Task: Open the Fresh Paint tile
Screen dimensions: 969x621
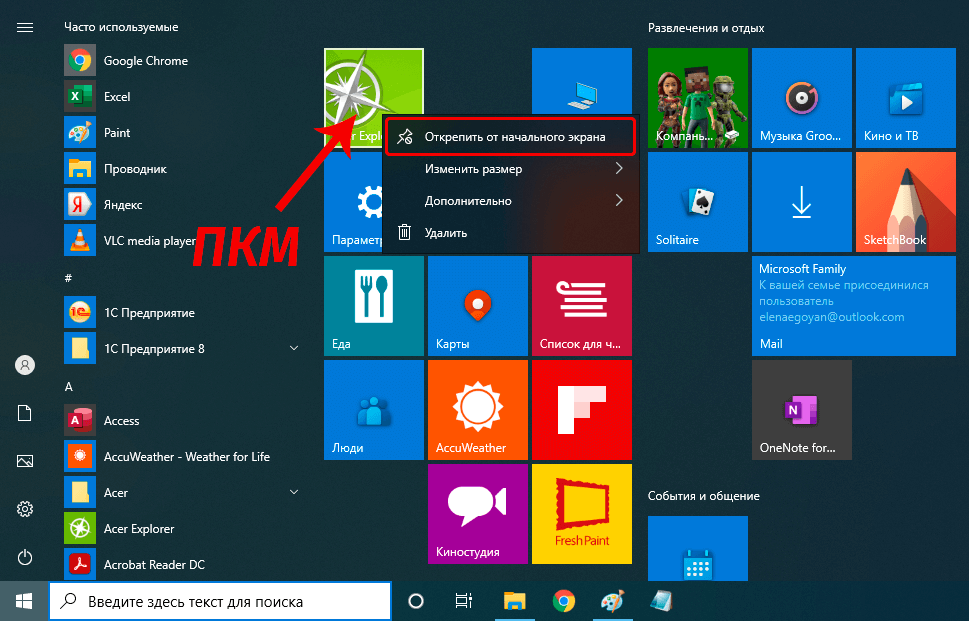Action: coord(581,513)
